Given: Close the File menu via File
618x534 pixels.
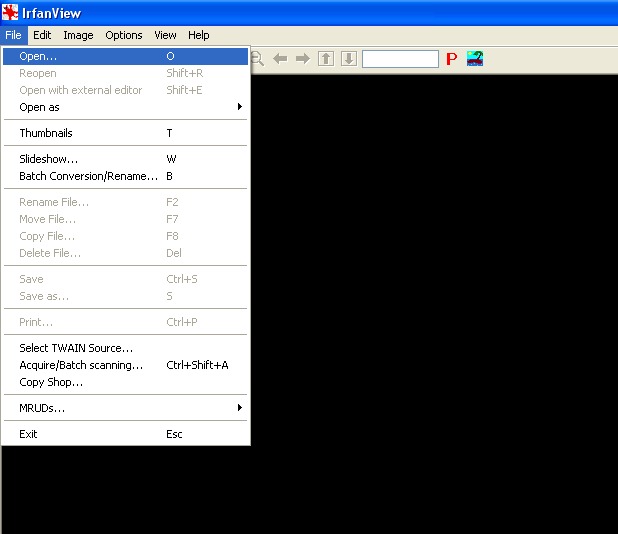Looking at the screenshot, I should point(13,35).
